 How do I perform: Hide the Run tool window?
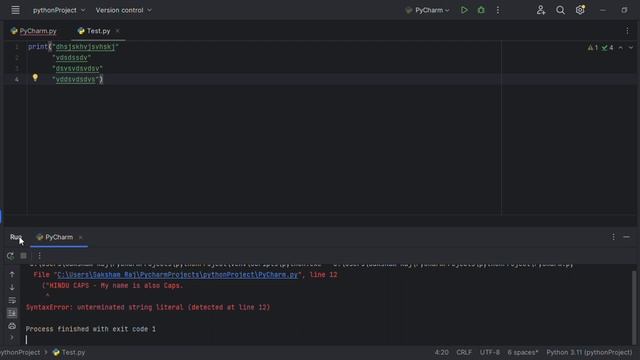click(x=627, y=237)
